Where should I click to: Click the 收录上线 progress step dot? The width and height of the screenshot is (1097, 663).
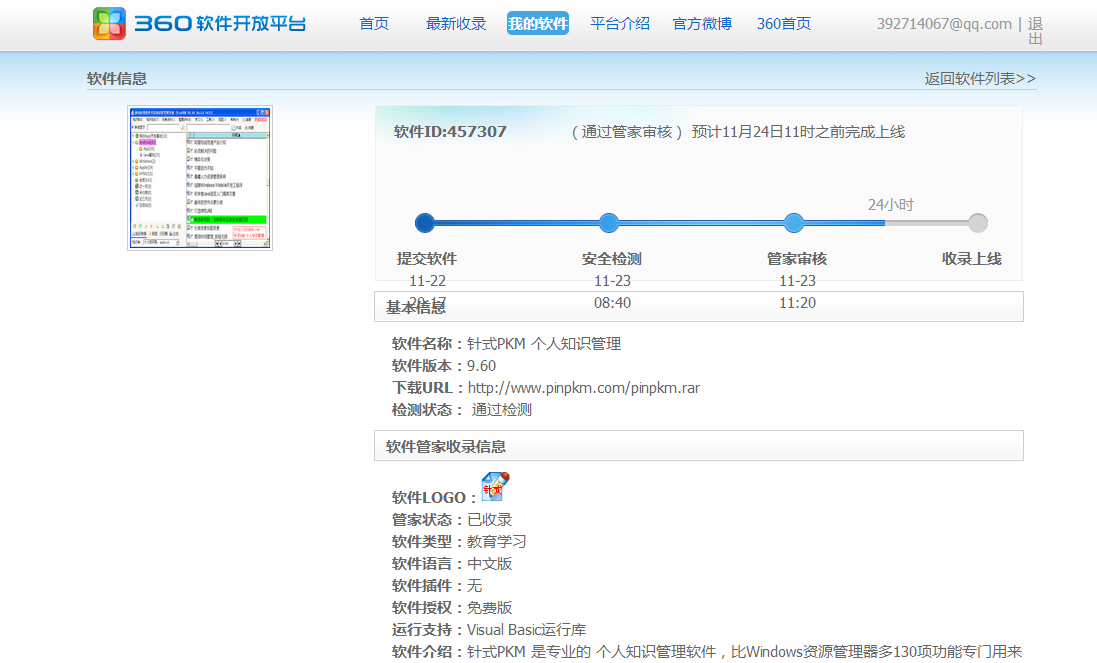coord(978,223)
